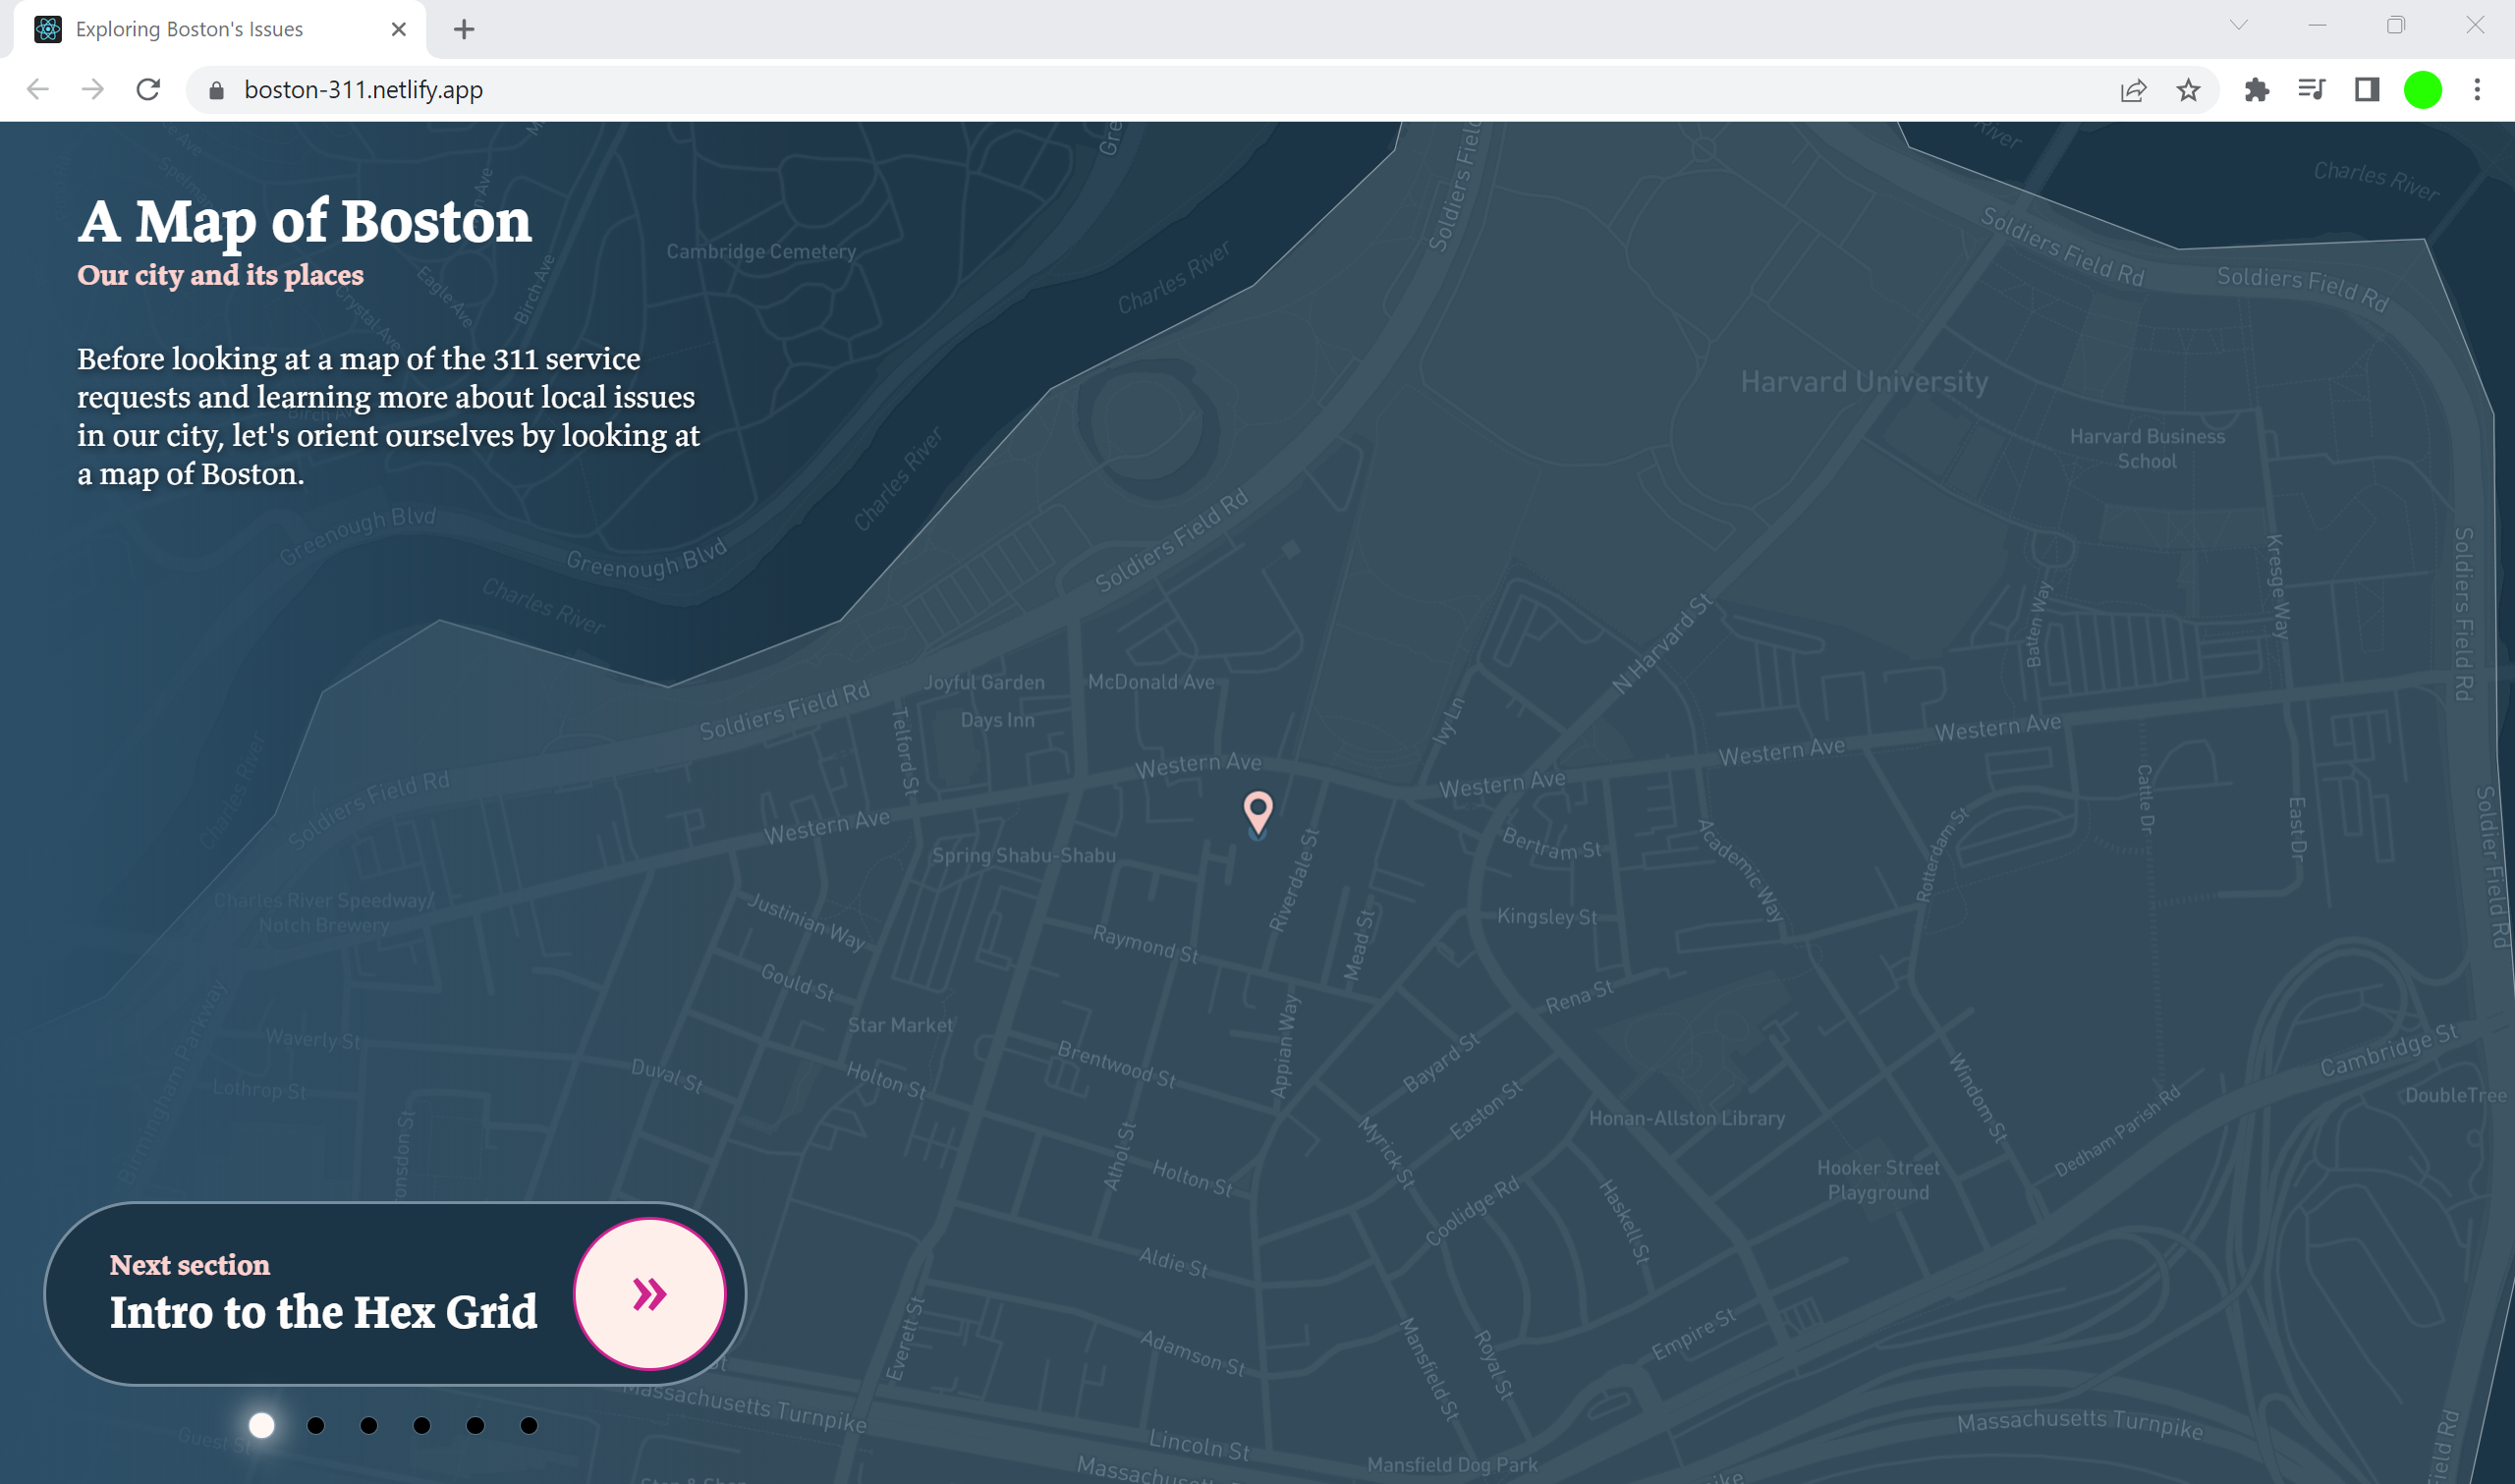Click the share page icon in address bar
This screenshot has width=2515, height=1484.
click(2132, 90)
